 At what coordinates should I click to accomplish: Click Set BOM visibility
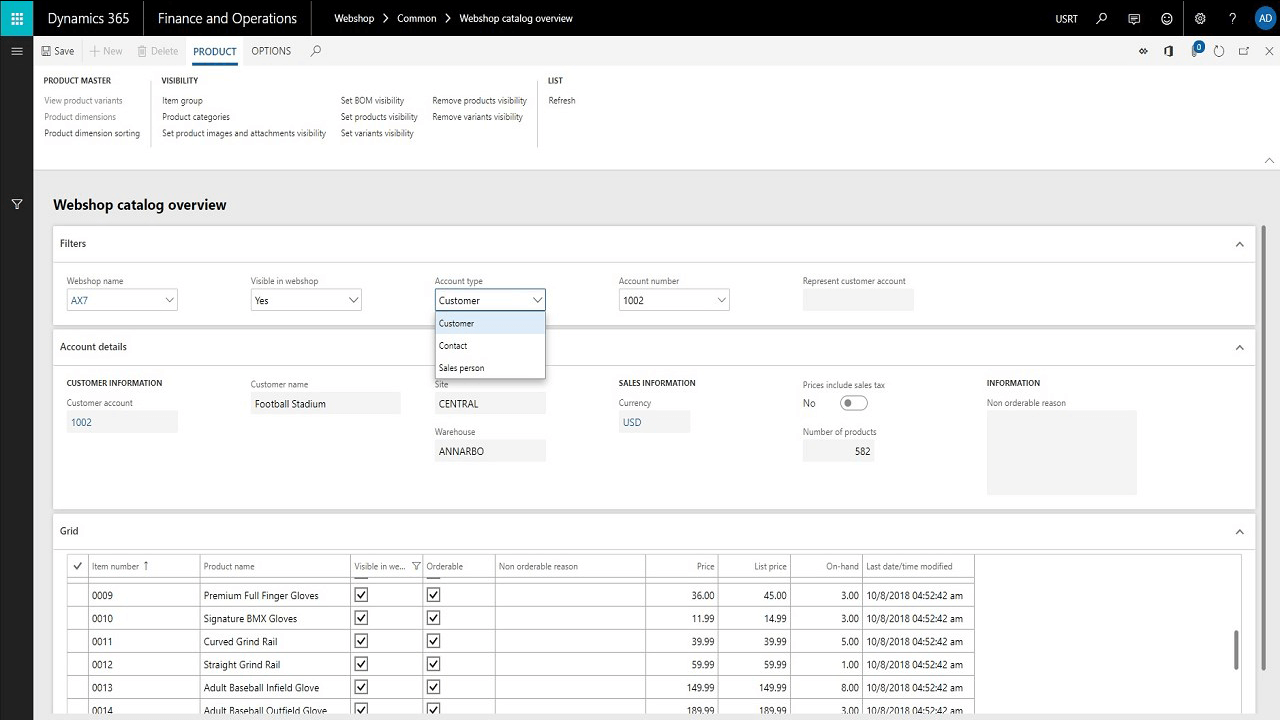click(x=372, y=100)
